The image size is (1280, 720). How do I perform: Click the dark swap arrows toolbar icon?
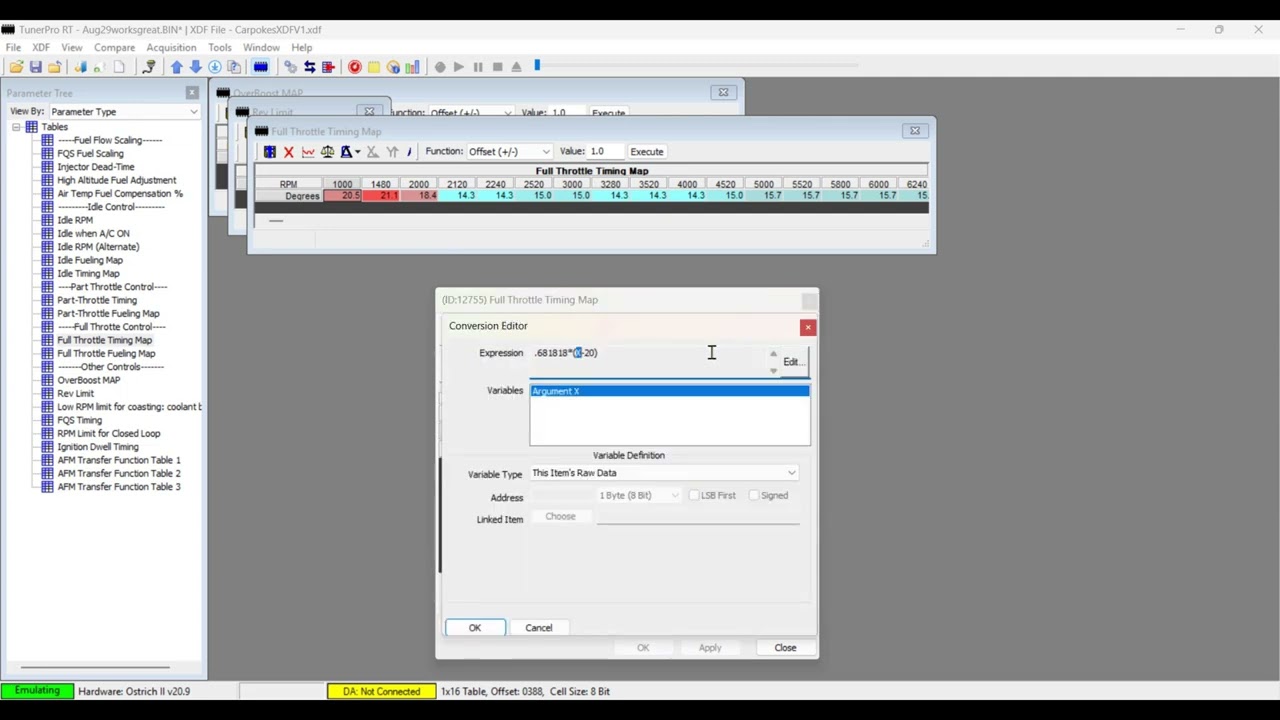(x=310, y=67)
